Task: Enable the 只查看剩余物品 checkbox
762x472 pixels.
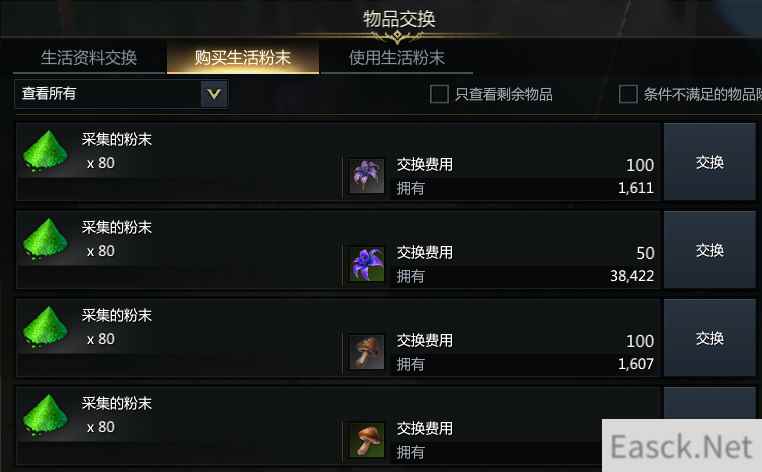Action: (439, 94)
